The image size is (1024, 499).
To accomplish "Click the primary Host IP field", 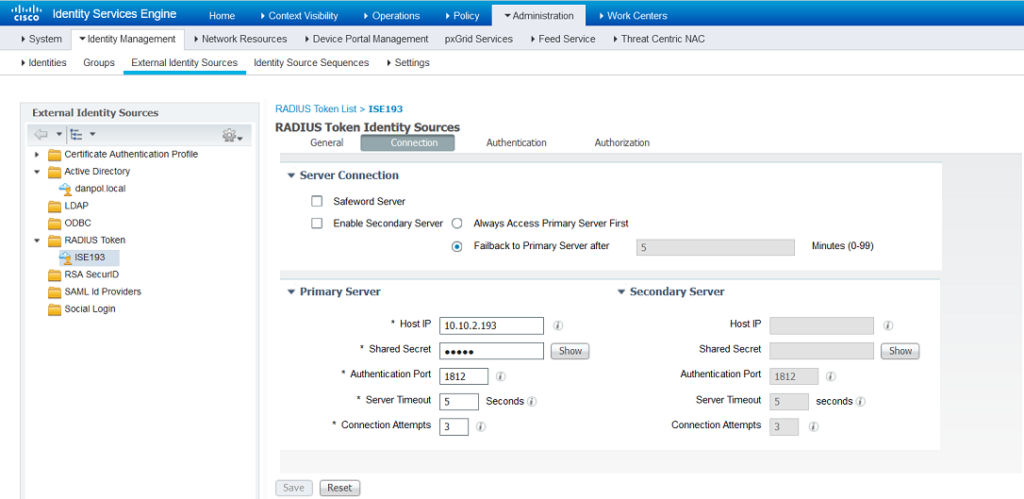I will tap(491, 325).
